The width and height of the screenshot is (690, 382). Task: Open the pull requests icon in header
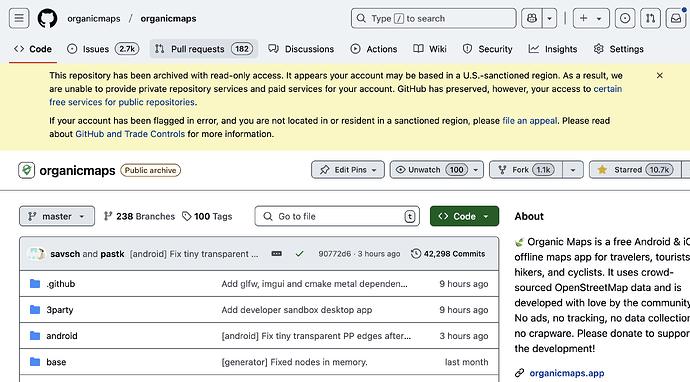pos(650,18)
